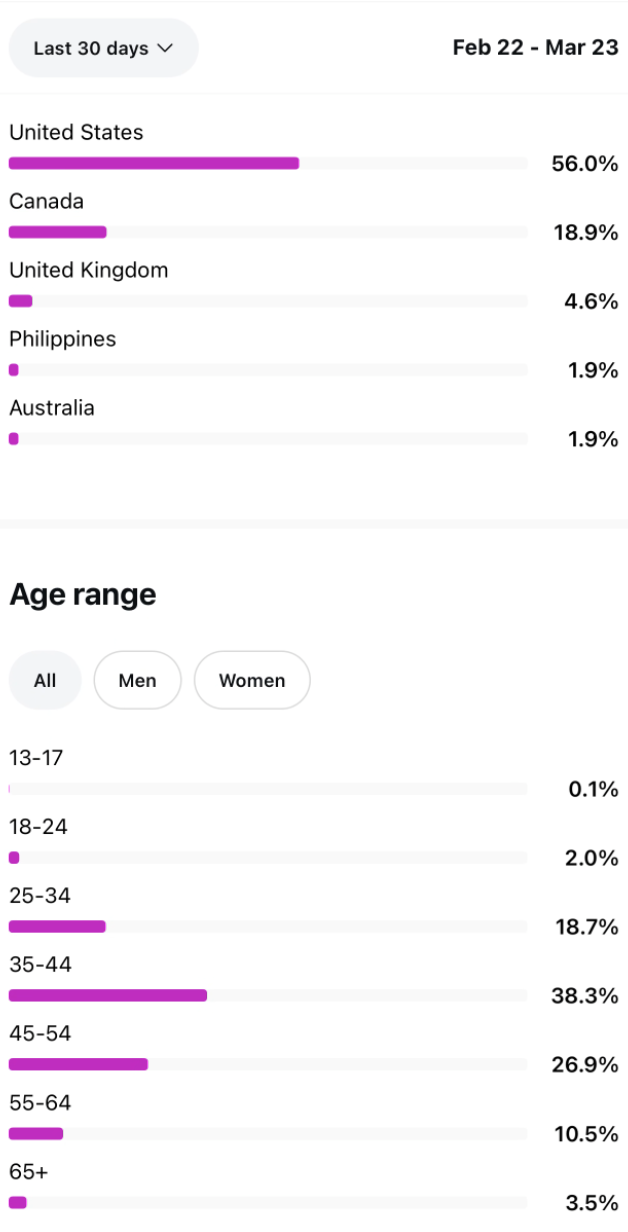Click the Australia country label
The height and width of the screenshot is (1232, 628).
pos(52,408)
